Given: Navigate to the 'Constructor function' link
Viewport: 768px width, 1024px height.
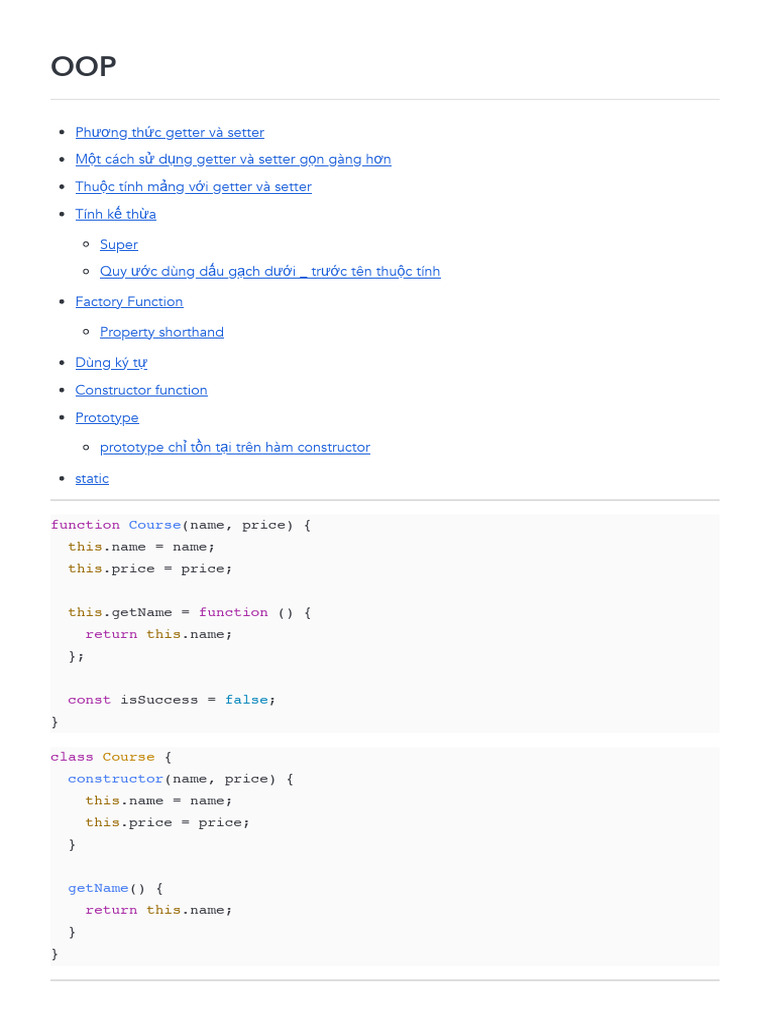Looking at the screenshot, I should 141,390.
